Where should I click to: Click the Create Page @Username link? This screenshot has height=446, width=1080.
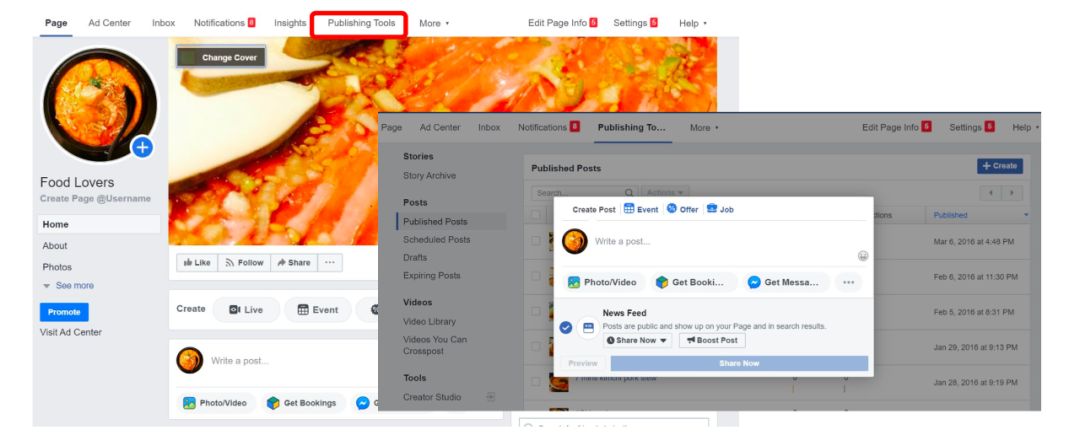[95, 198]
